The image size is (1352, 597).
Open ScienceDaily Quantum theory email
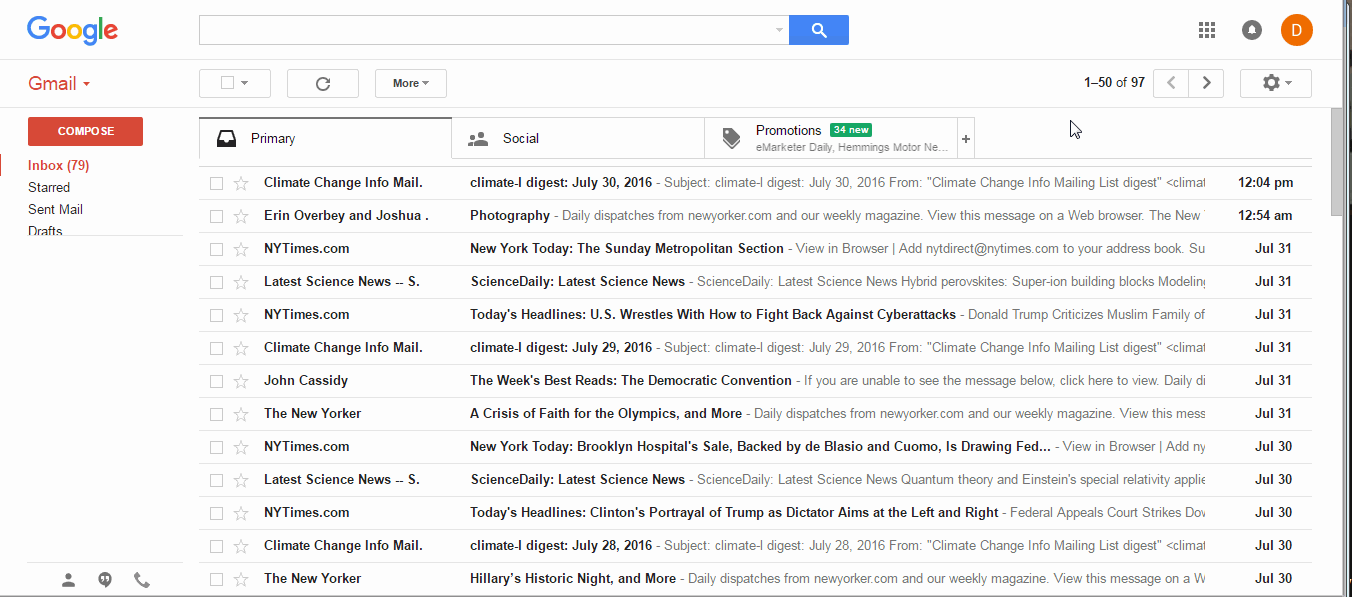click(755, 480)
